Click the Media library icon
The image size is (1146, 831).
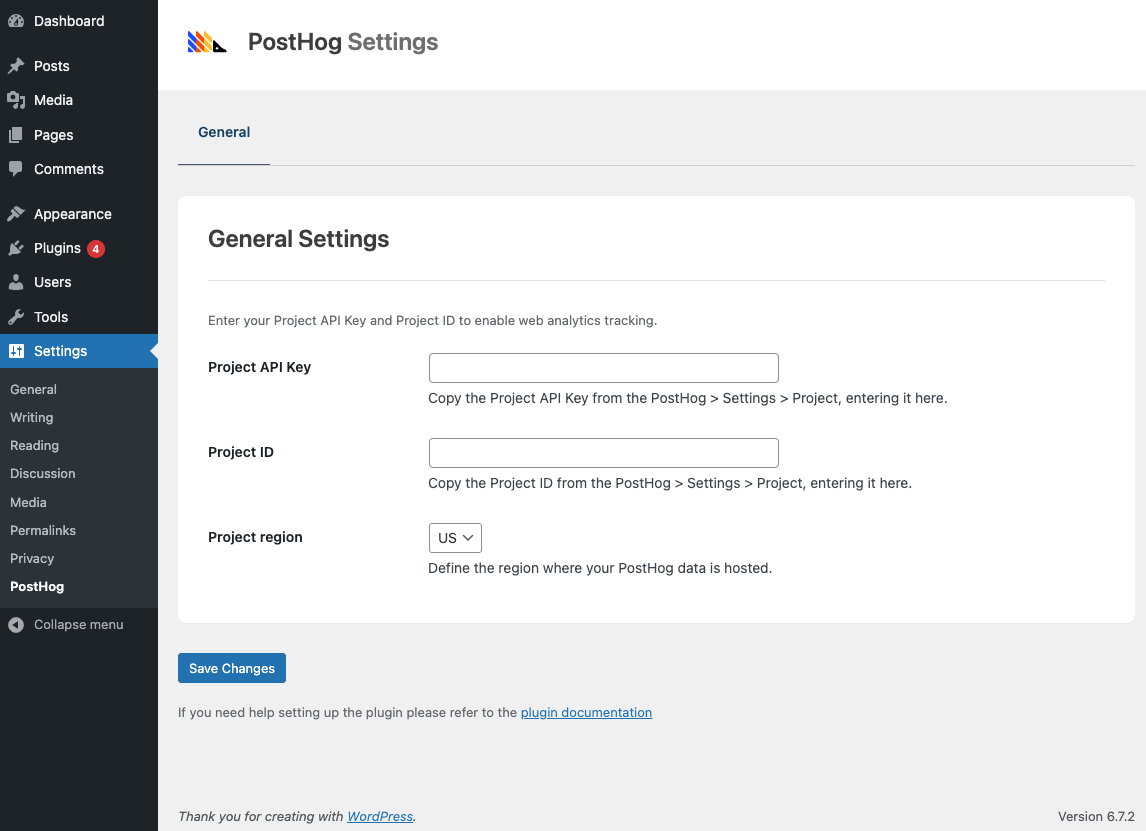point(16,100)
